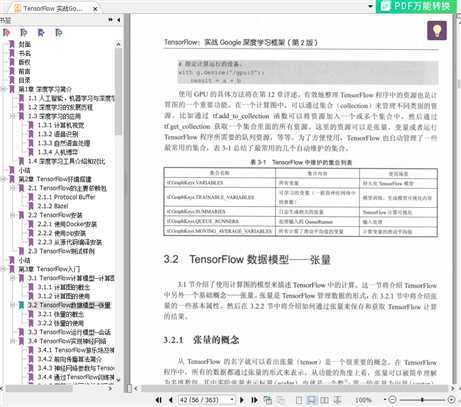The image size is (461, 407).
Task: Click the bookmarks panel scroll up arrow
Action: (118, 44)
